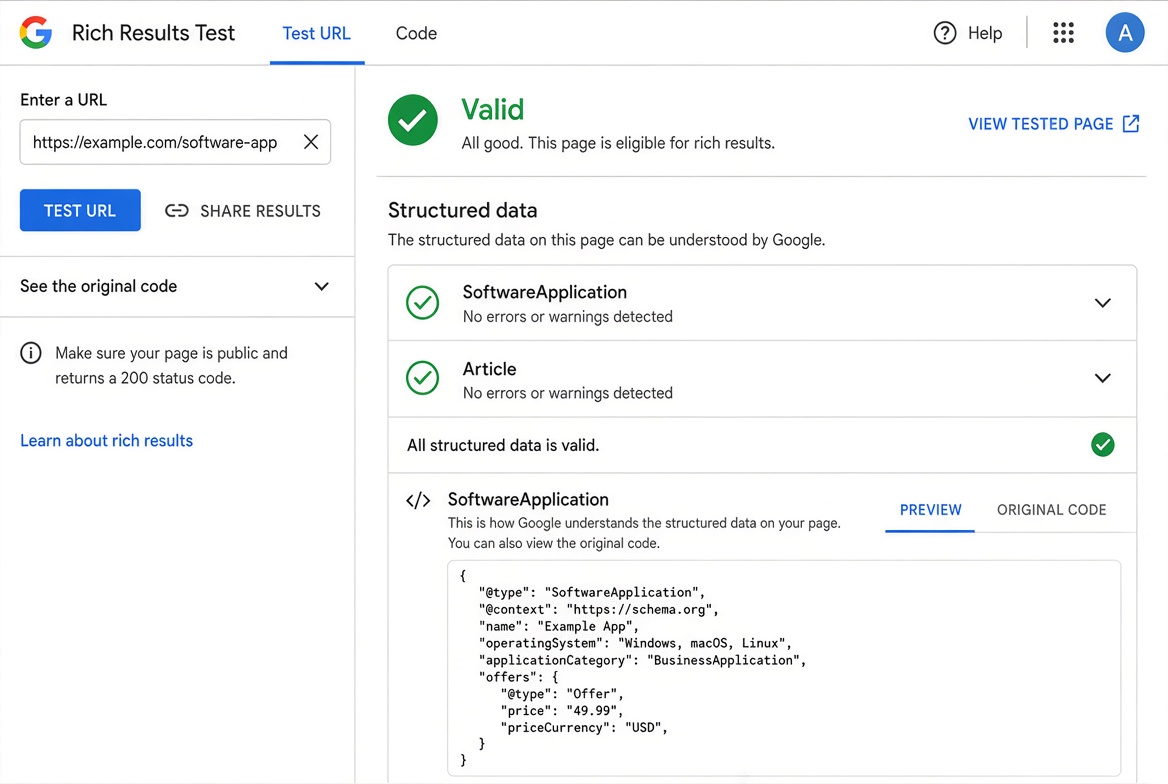This screenshot has width=1168, height=784.
Task: Click the code brackets icon
Action: tap(418, 500)
